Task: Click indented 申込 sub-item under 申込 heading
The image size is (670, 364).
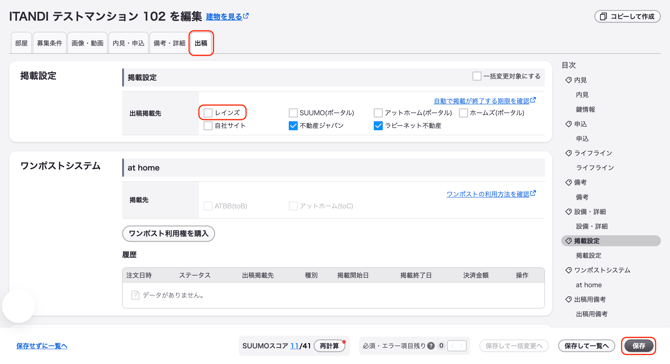Action: [582, 139]
